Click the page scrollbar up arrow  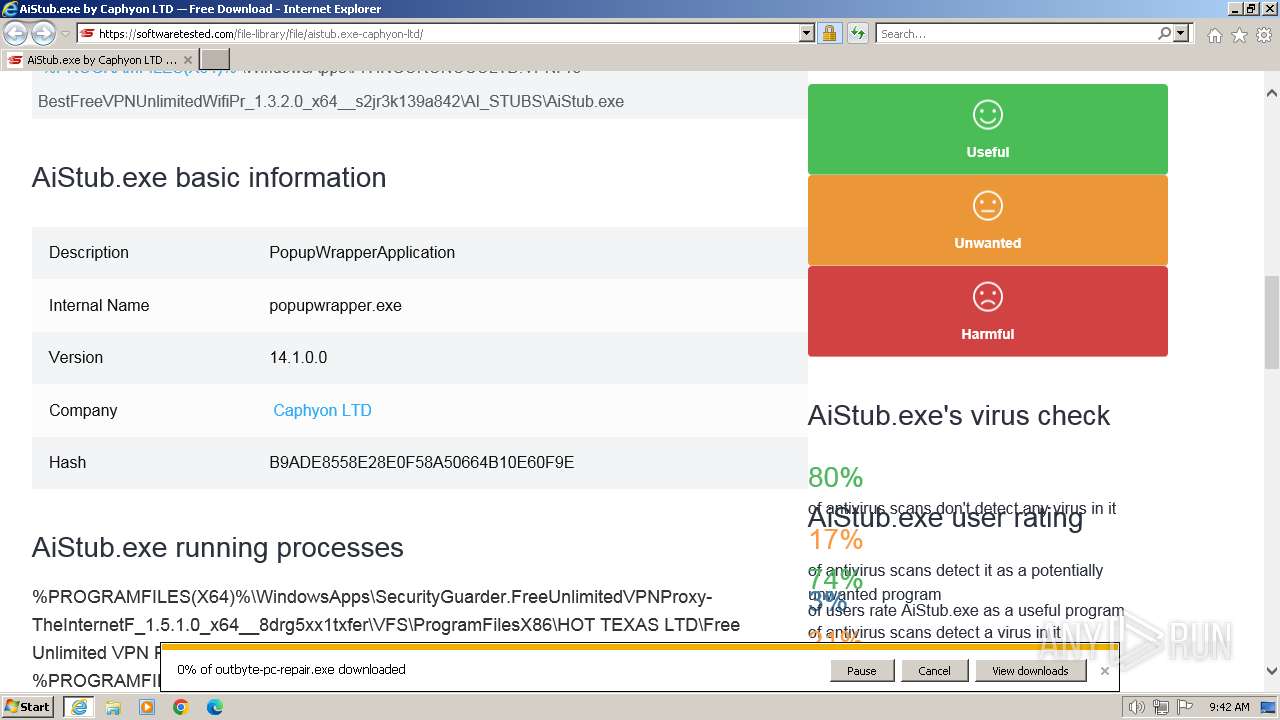coord(1272,93)
